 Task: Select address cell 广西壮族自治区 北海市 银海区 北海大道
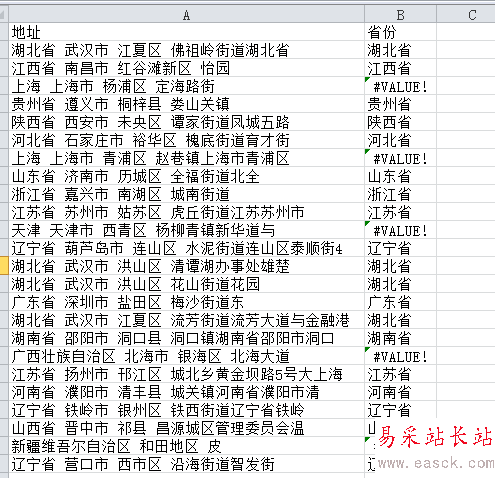tap(186, 356)
